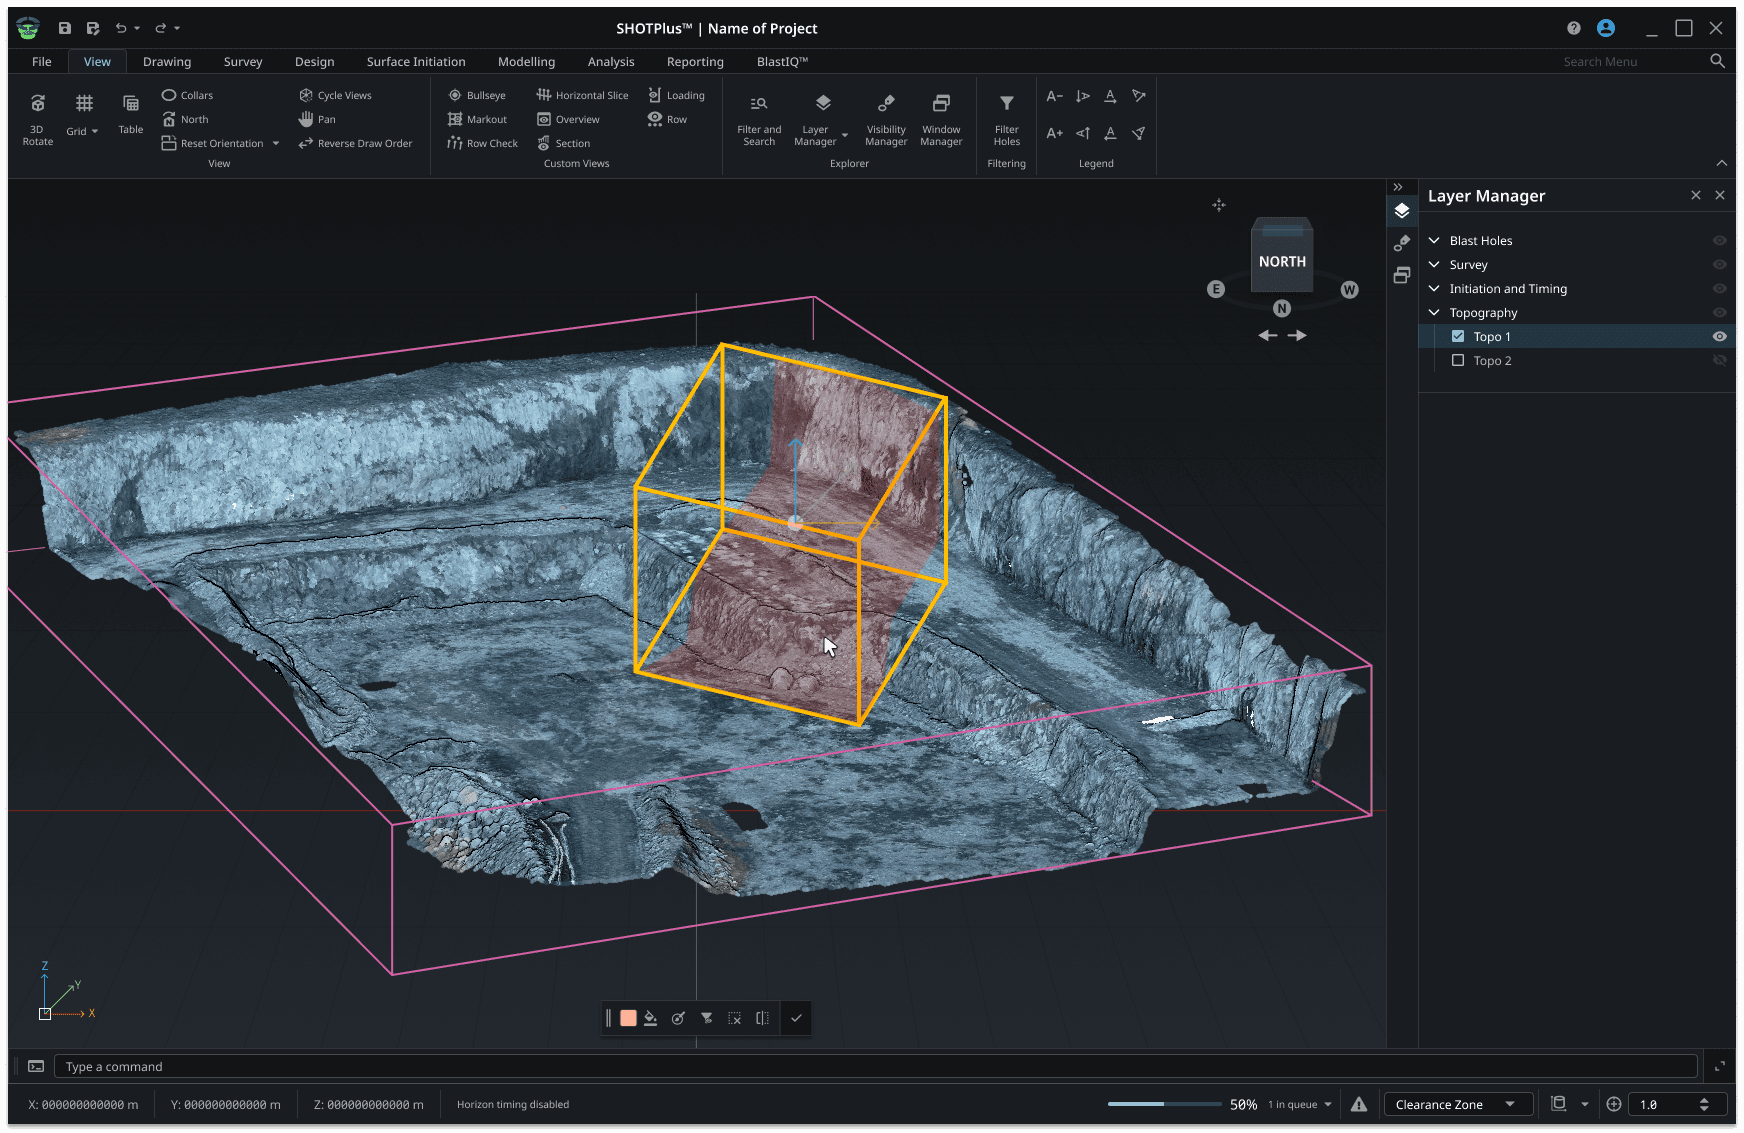Confirm with the checkmark in floating toolbar

[796, 1018]
